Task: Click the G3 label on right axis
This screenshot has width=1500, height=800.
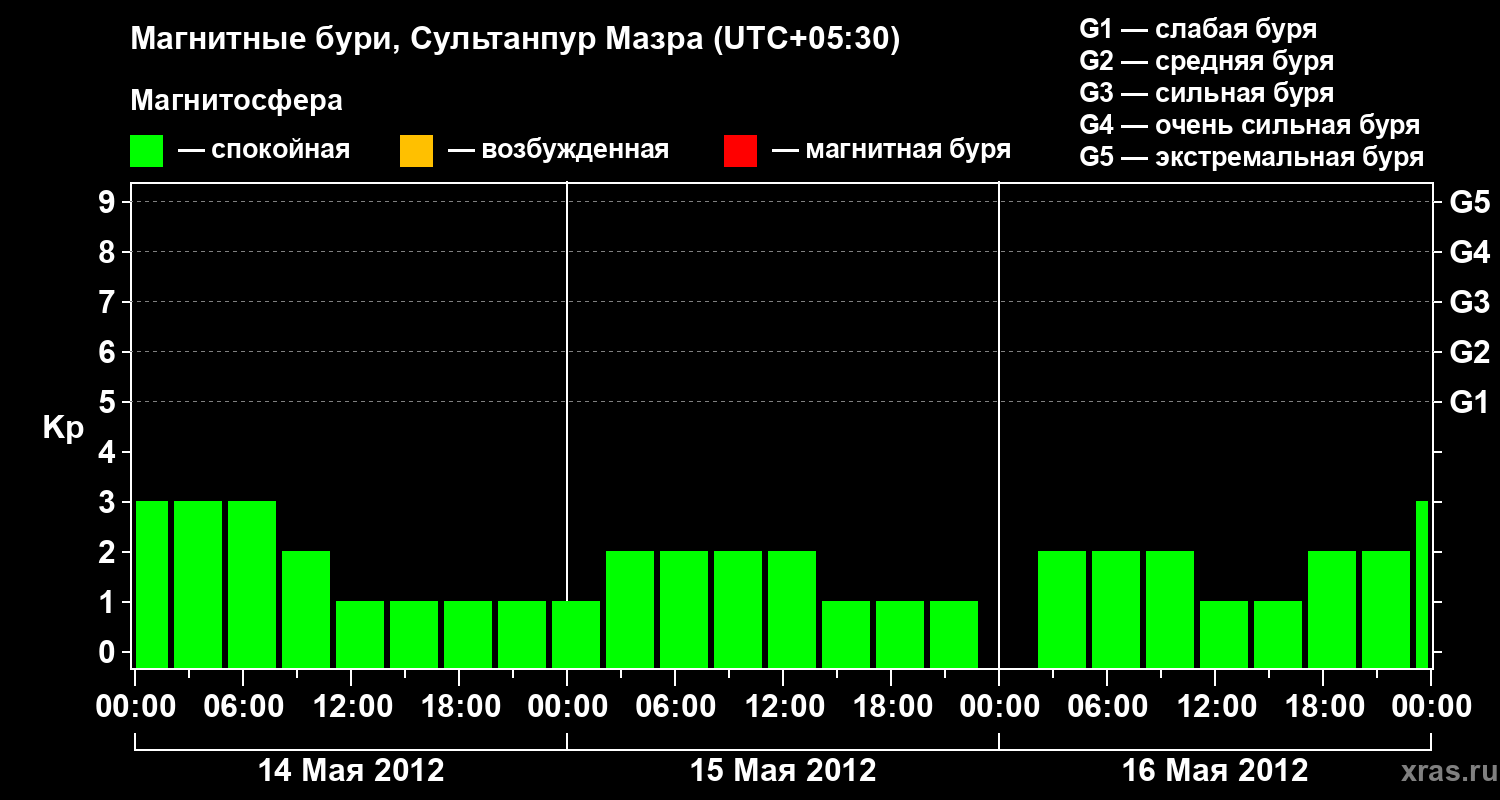Action: click(x=1470, y=302)
